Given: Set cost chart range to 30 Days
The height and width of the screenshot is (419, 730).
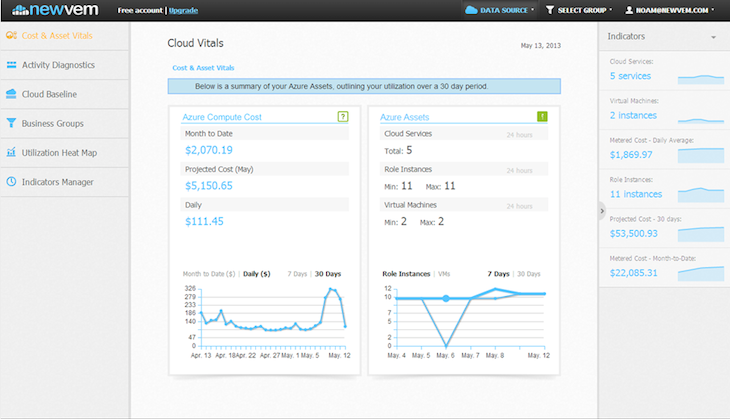Looking at the screenshot, I should (x=328, y=274).
